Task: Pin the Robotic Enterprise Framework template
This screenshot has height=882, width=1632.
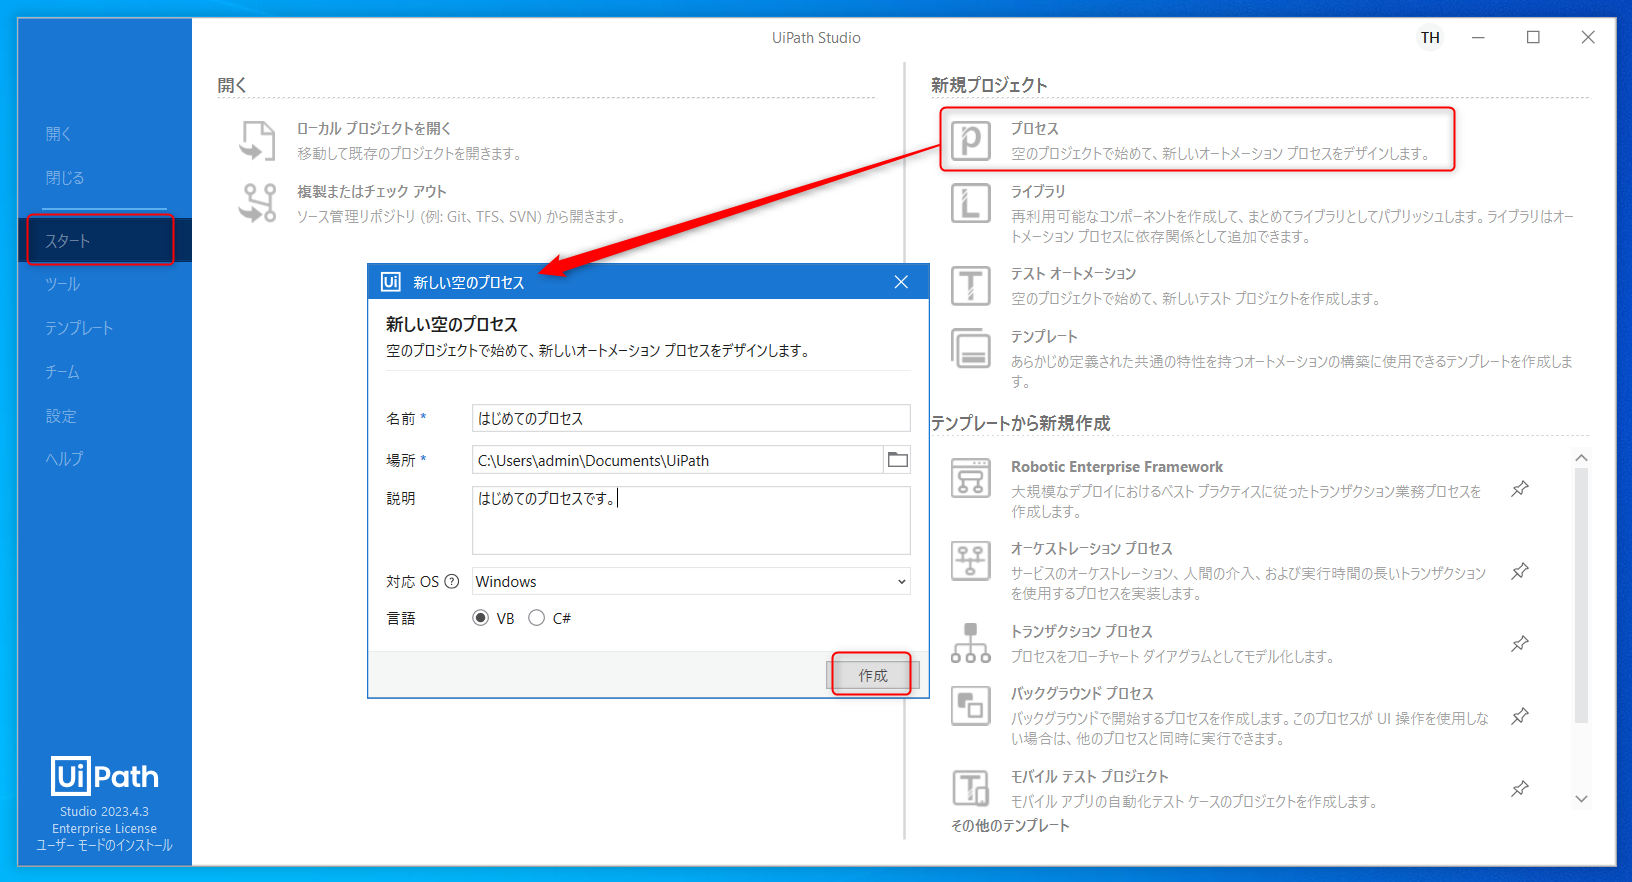Action: coord(1520,489)
